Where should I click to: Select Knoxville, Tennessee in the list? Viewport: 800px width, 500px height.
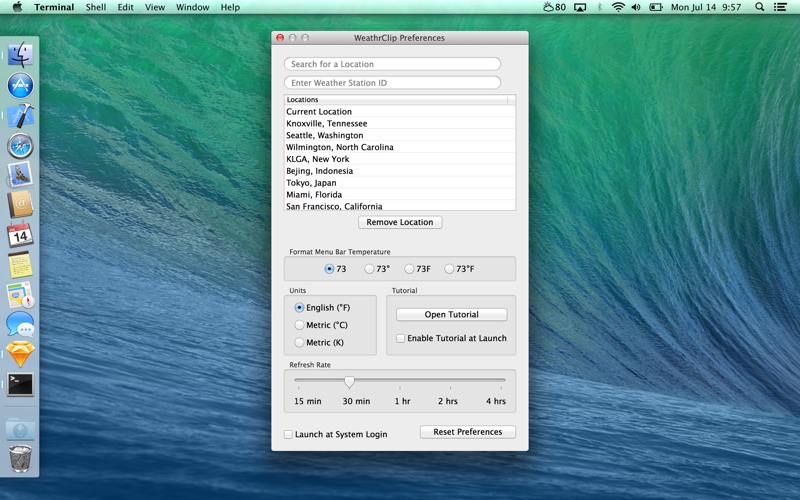[400, 123]
